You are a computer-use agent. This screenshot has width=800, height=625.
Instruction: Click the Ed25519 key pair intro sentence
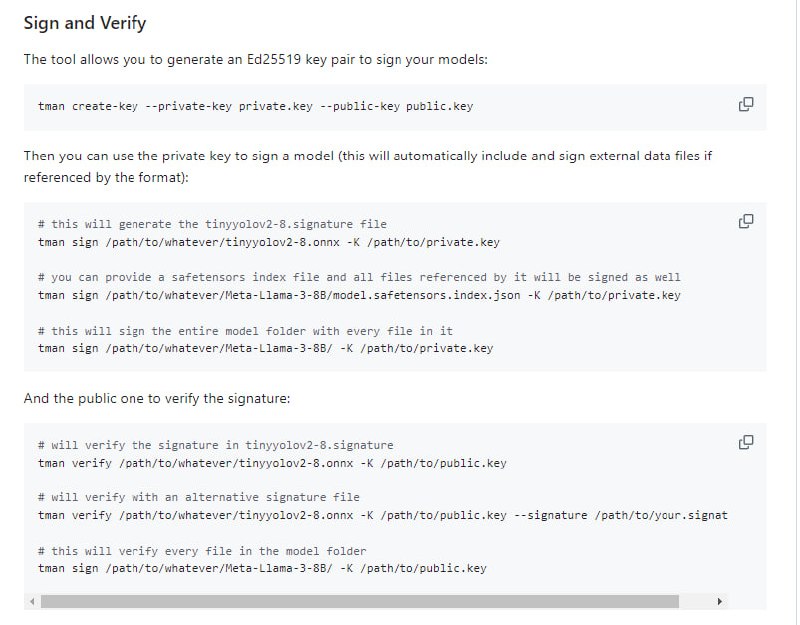tap(255, 60)
